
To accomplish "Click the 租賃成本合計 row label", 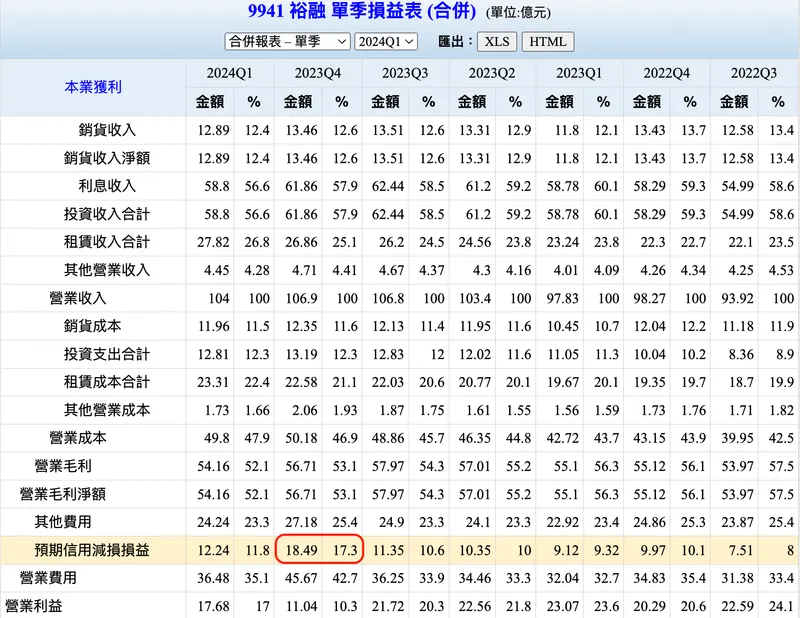I will click(107, 382).
